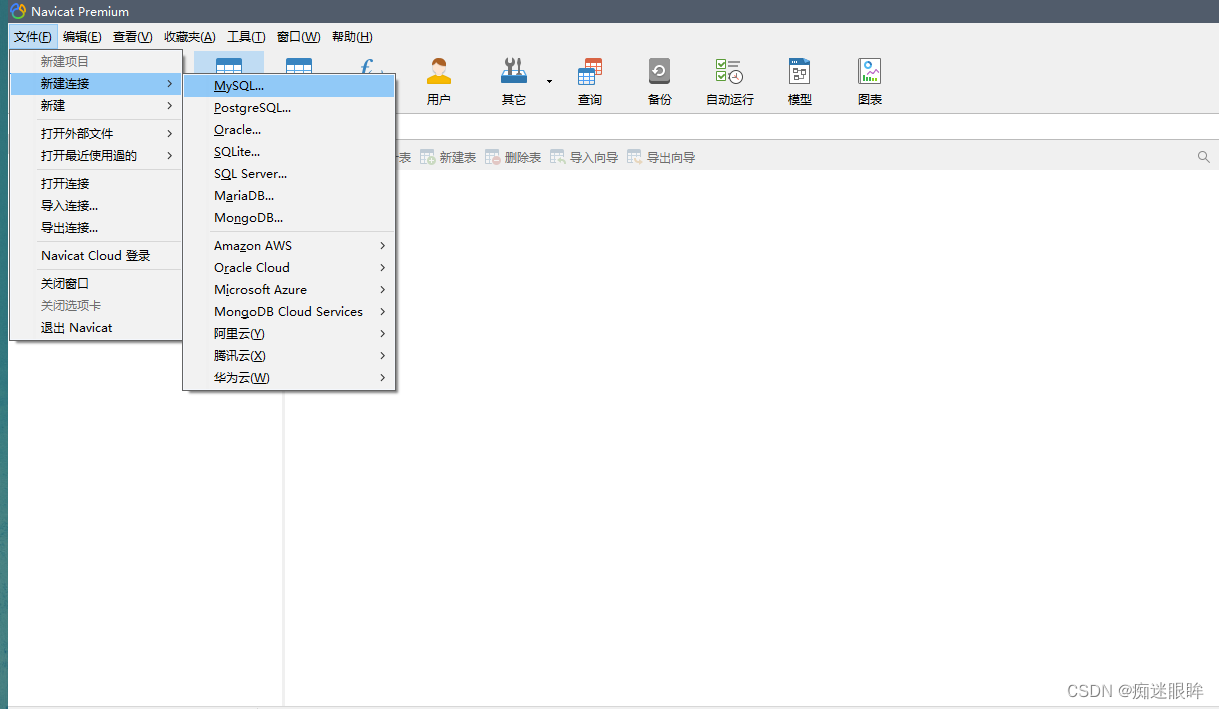Open 导入向导 (Import Wizard)
The height and width of the screenshot is (709, 1219).
[584, 157]
